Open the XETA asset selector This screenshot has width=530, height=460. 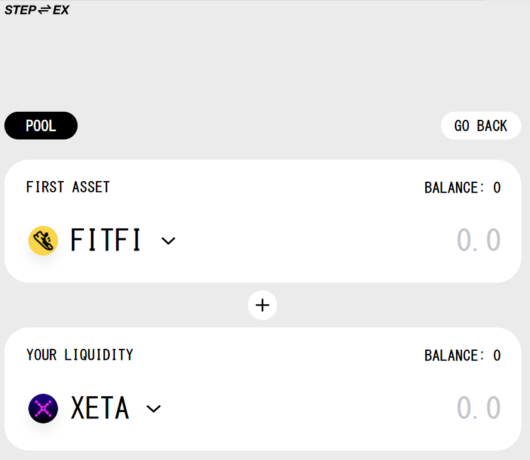pos(94,408)
